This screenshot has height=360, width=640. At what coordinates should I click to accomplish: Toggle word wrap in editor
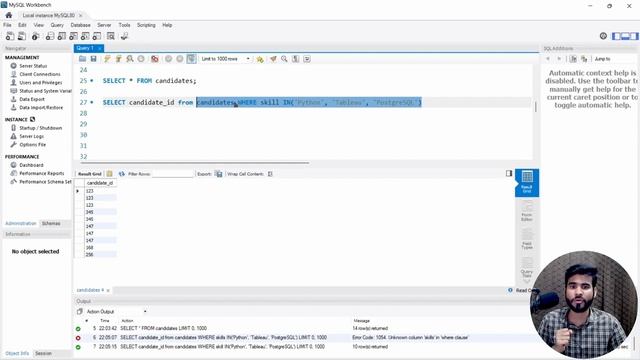[x=307, y=59]
